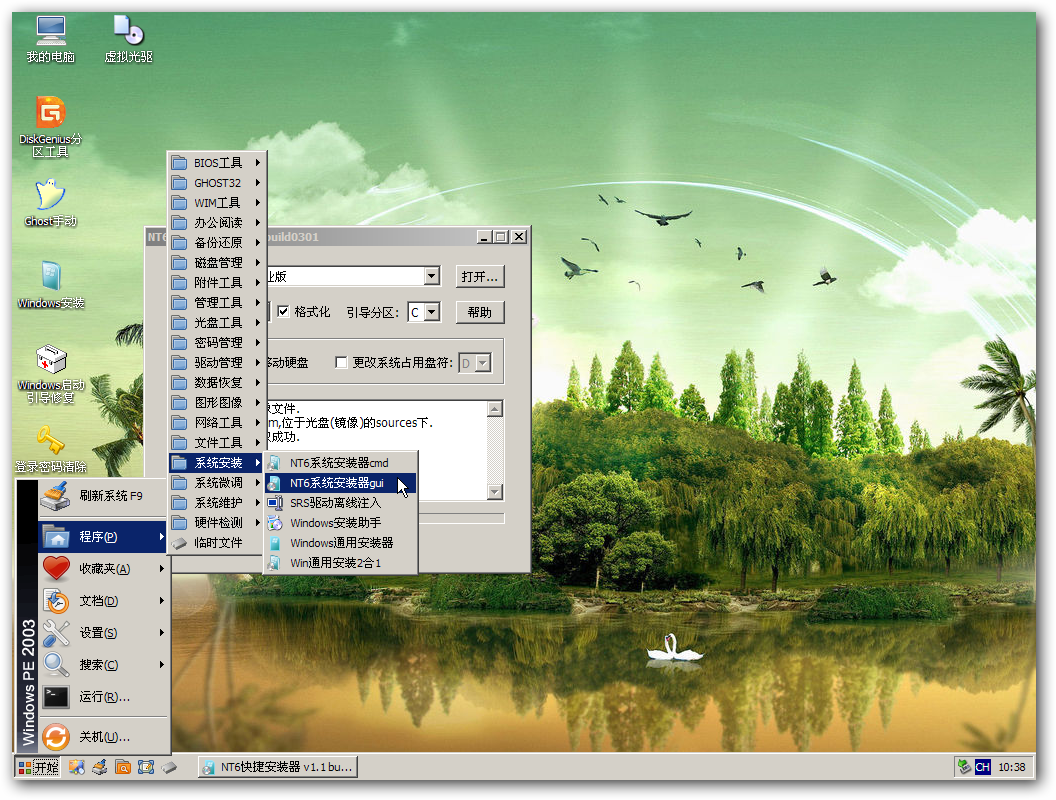Click the gray drive icon in quick launch
1056x800 pixels.
point(168,766)
